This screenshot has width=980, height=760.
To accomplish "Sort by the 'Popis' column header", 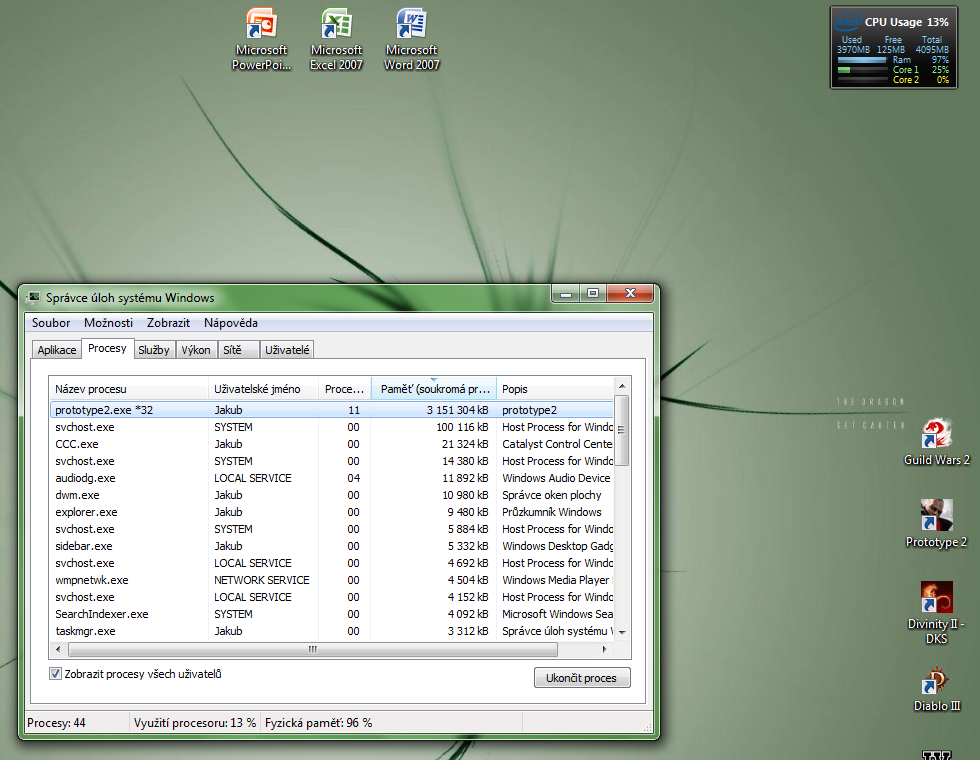I will pyautogui.click(x=555, y=389).
